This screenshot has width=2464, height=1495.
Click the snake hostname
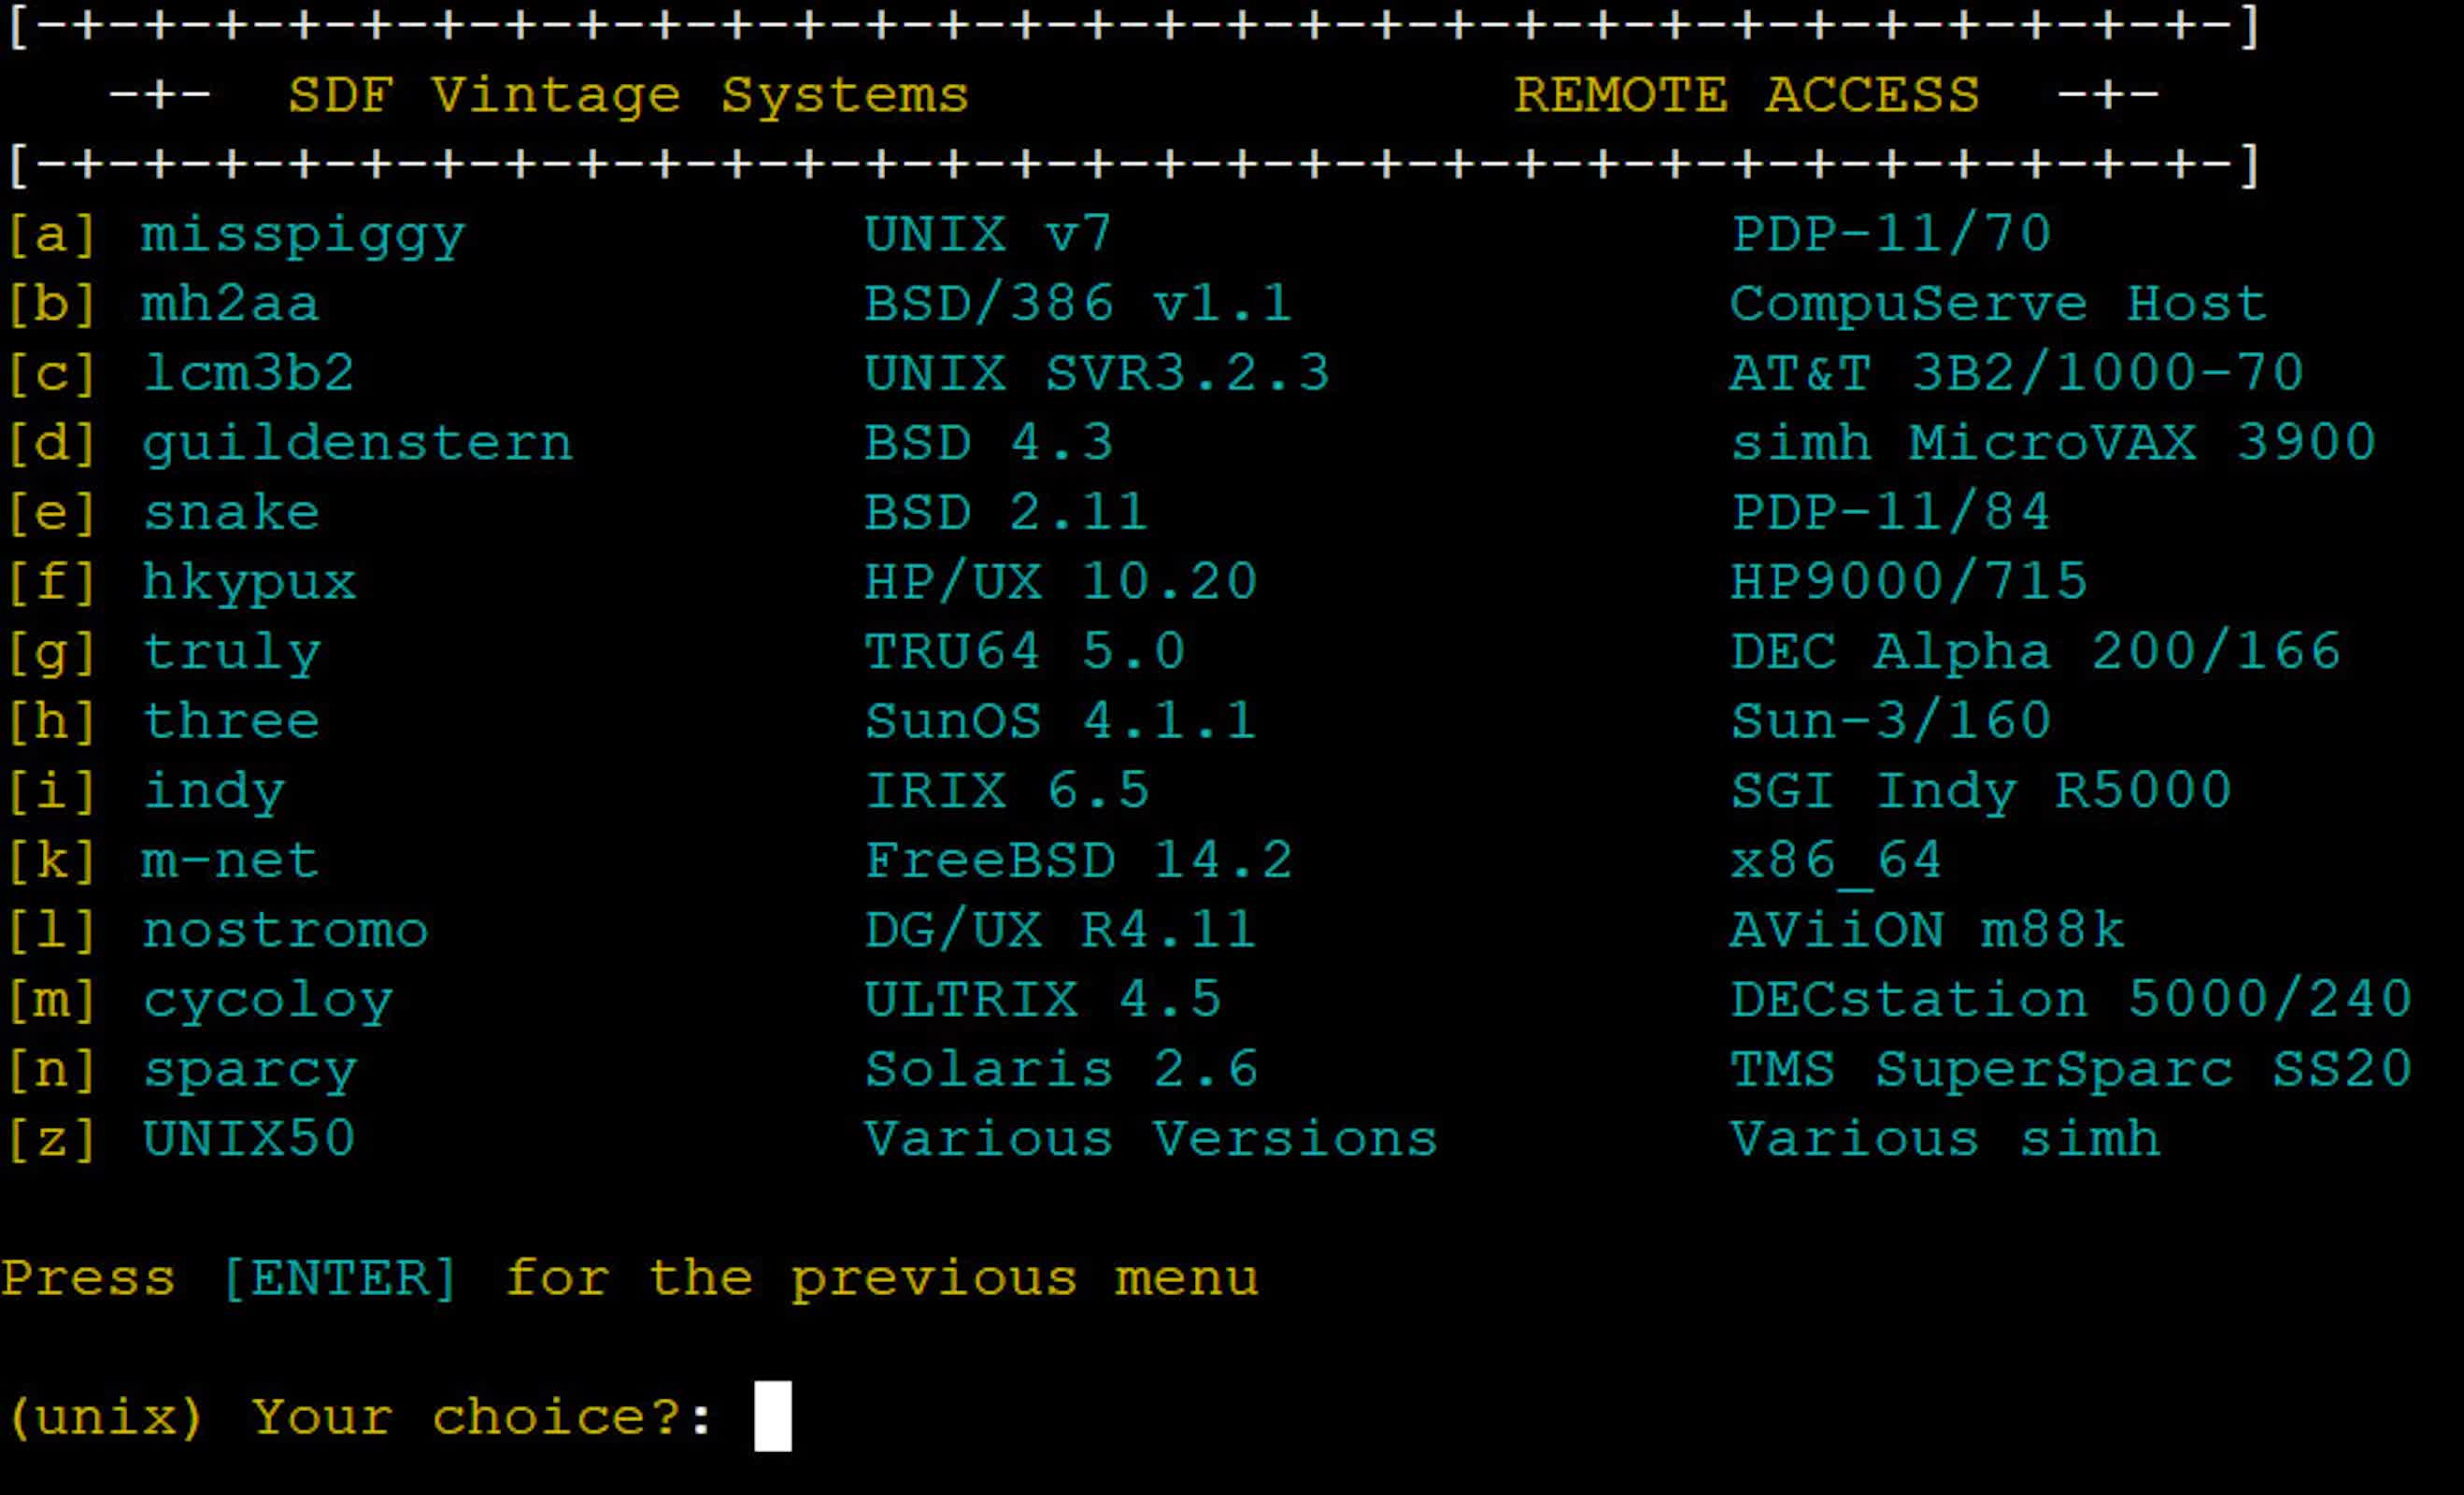[x=231, y=513]
